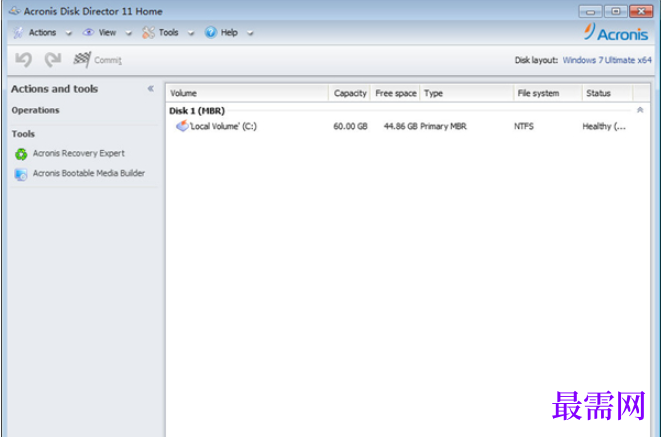Viewport: 664px width, 437px height.
Task: Open the Windows 7 Ultimate x64 disk layout link
Action: [x=607, y=60]
